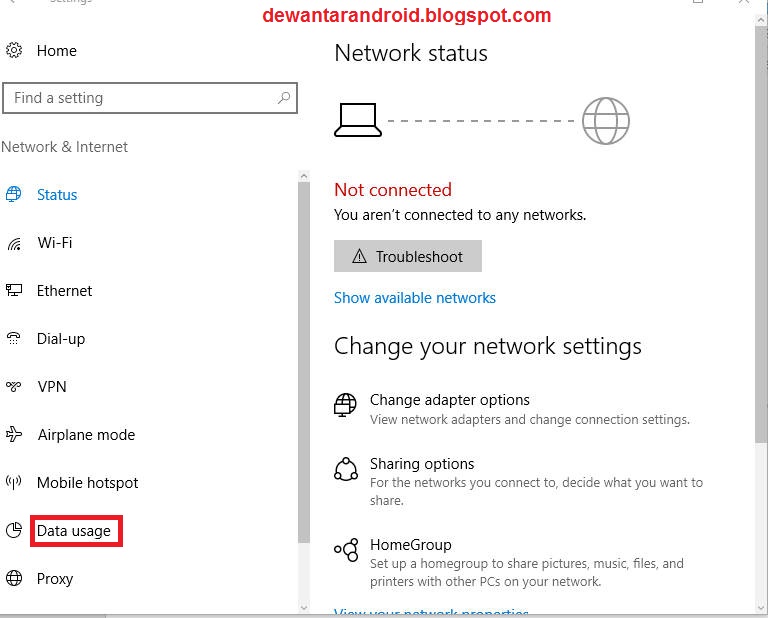Click the Proxy globe icon
The image size is (768, 618).
(14, 578)
